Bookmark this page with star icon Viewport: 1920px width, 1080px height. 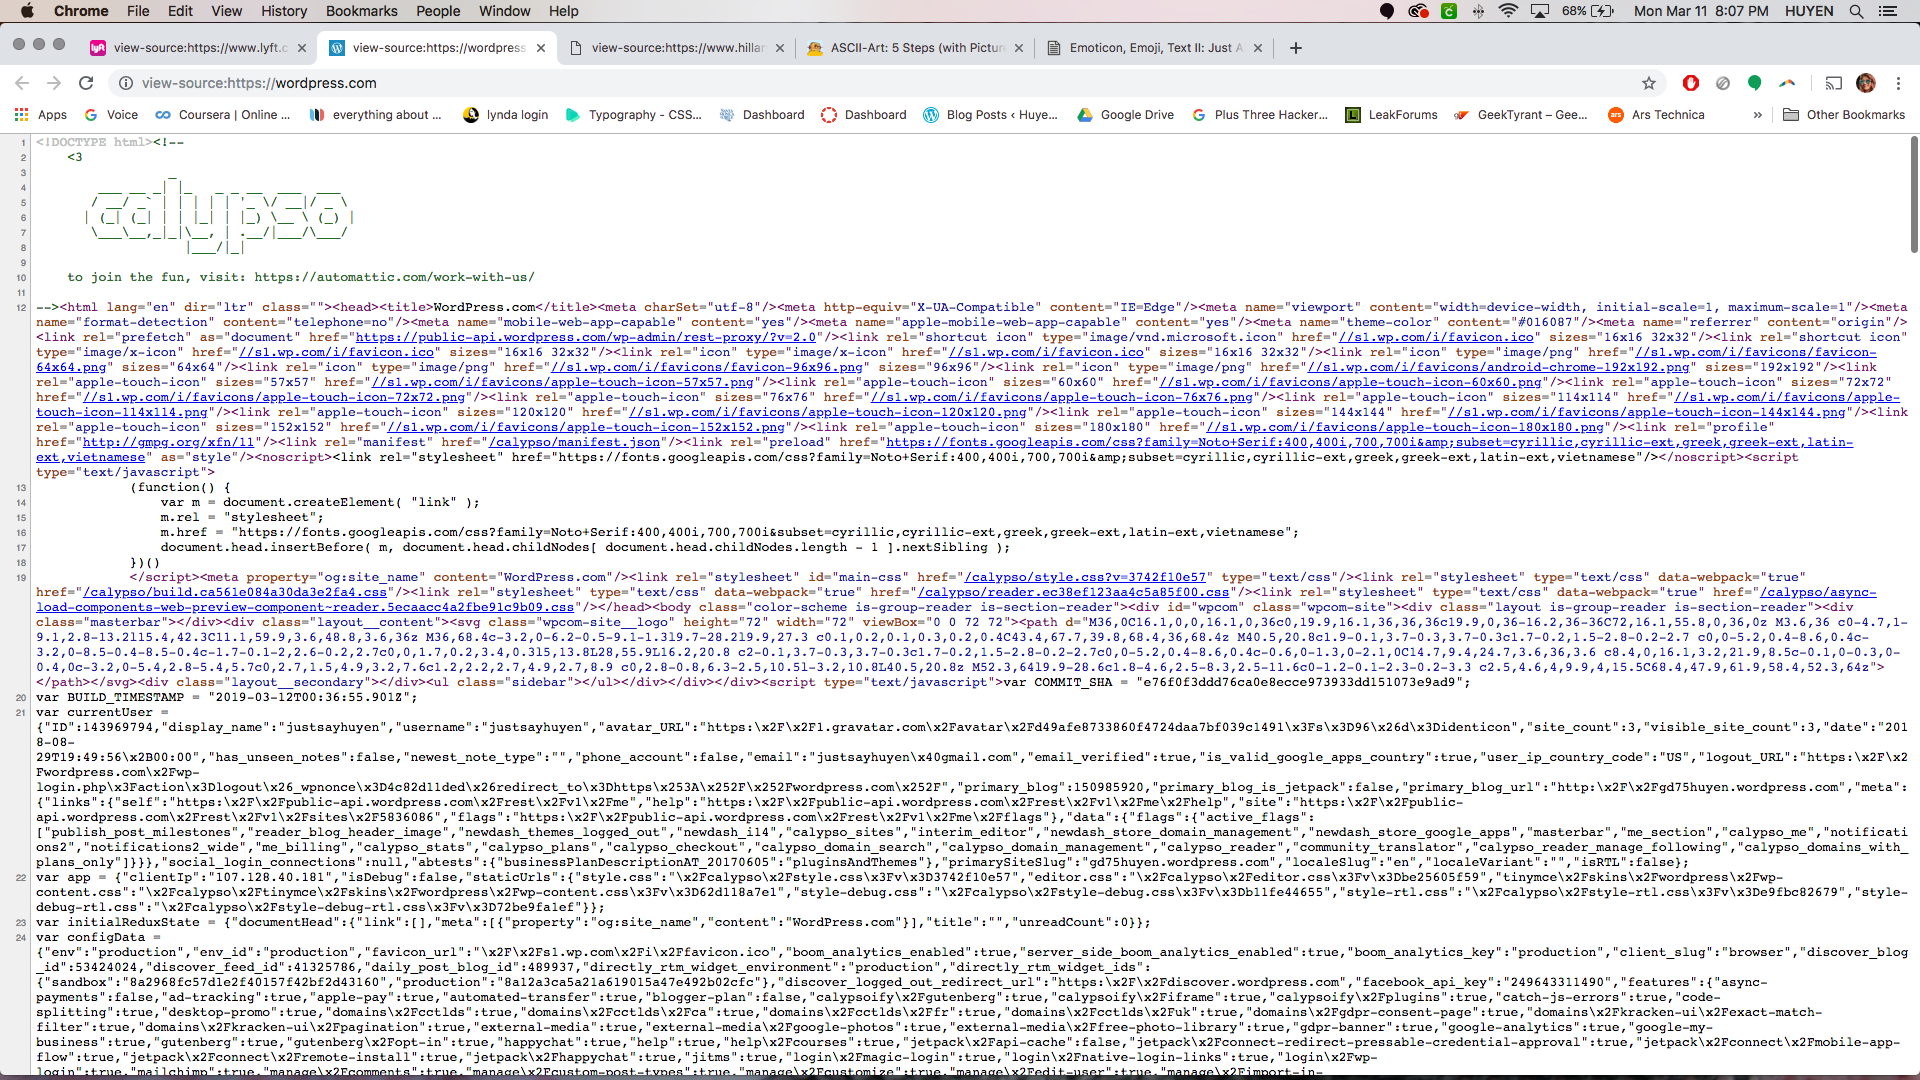coord(1649,83)
